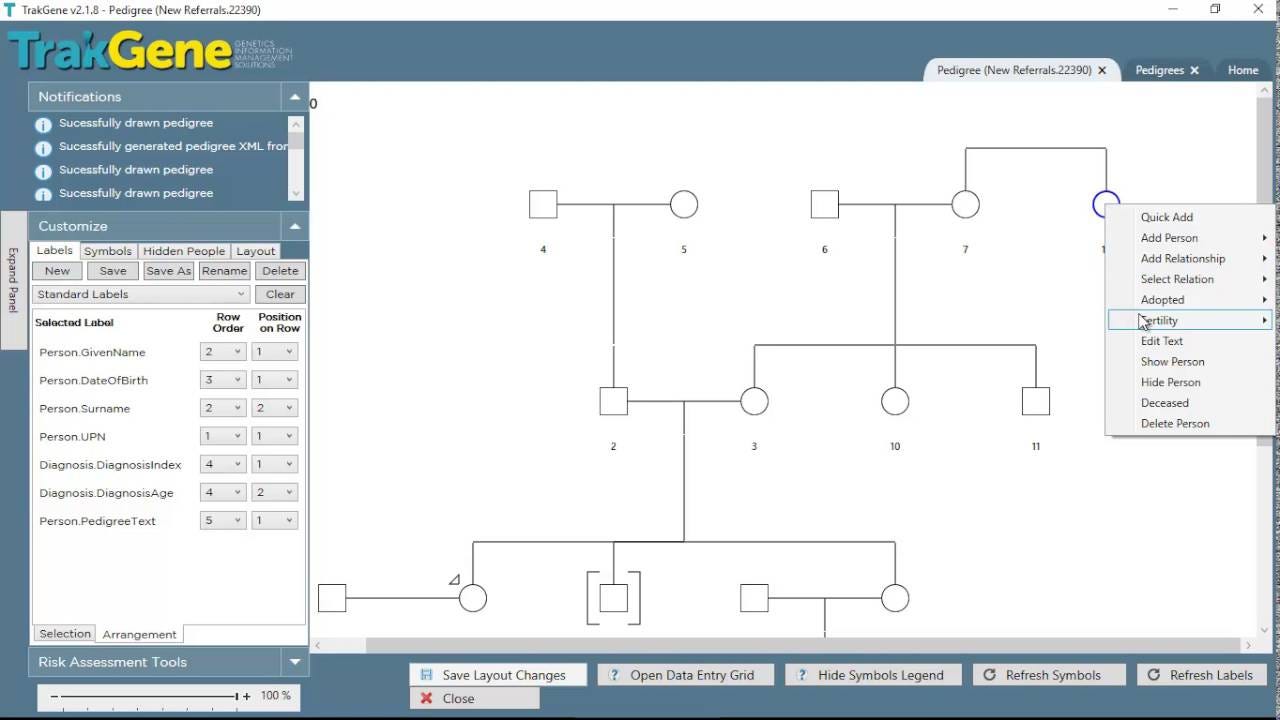
Task: Choose Hide Person from context menu
Action: point(1190,382)
